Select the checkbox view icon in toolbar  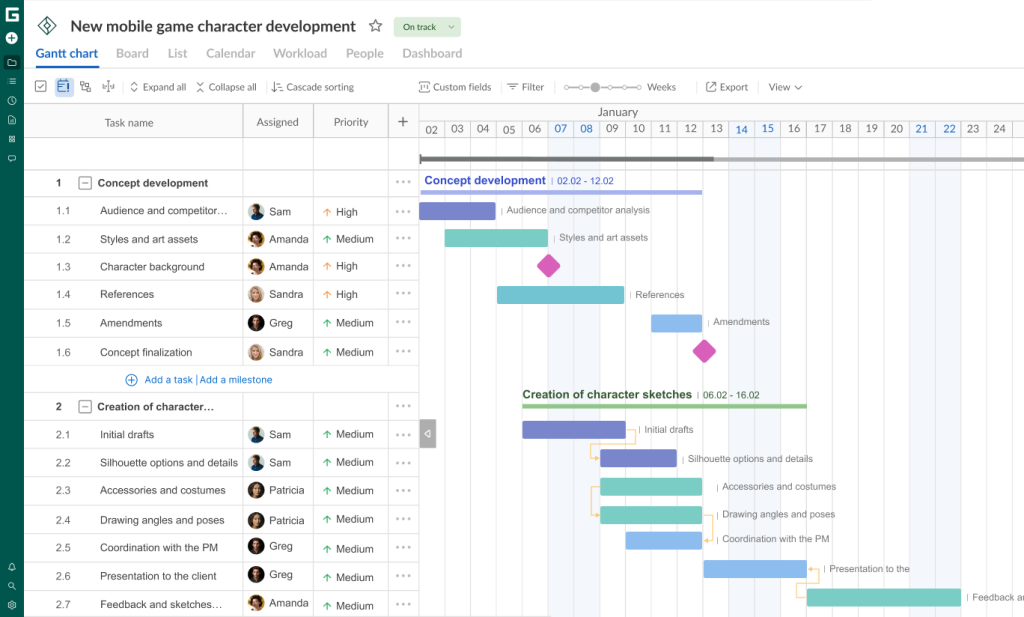click(40, 86)
